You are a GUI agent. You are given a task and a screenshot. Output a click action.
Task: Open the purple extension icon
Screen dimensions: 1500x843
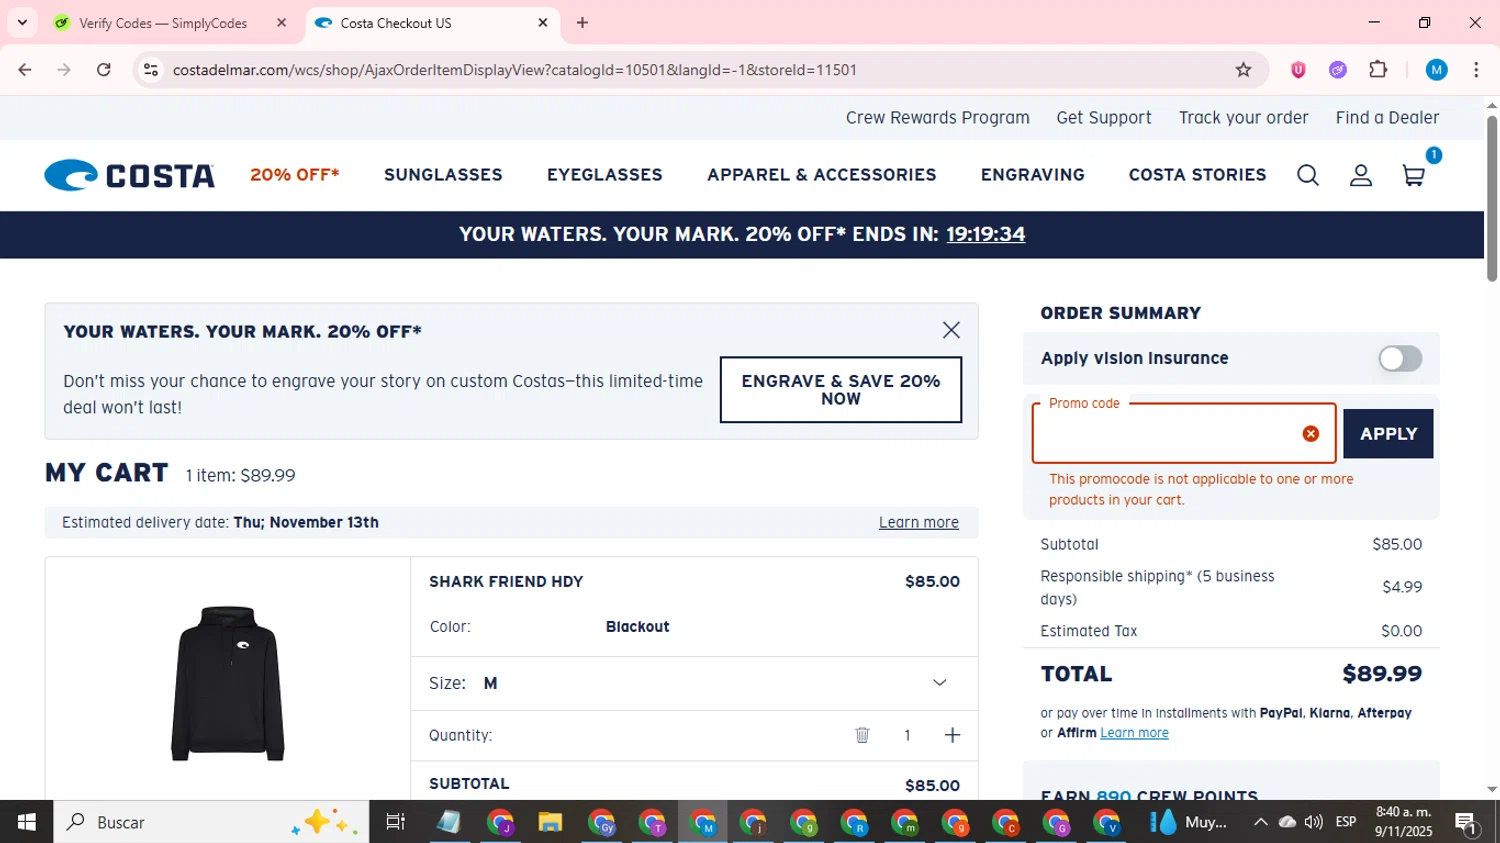point(1338,70)
